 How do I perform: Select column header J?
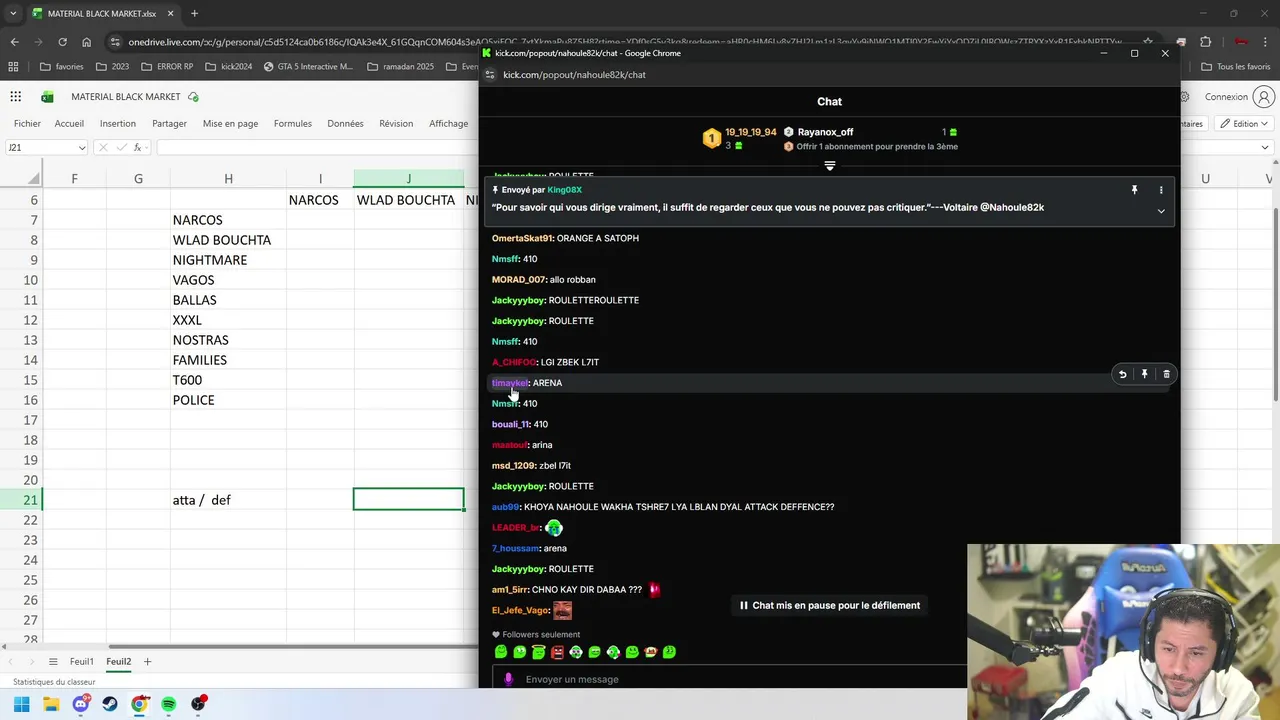408,179
